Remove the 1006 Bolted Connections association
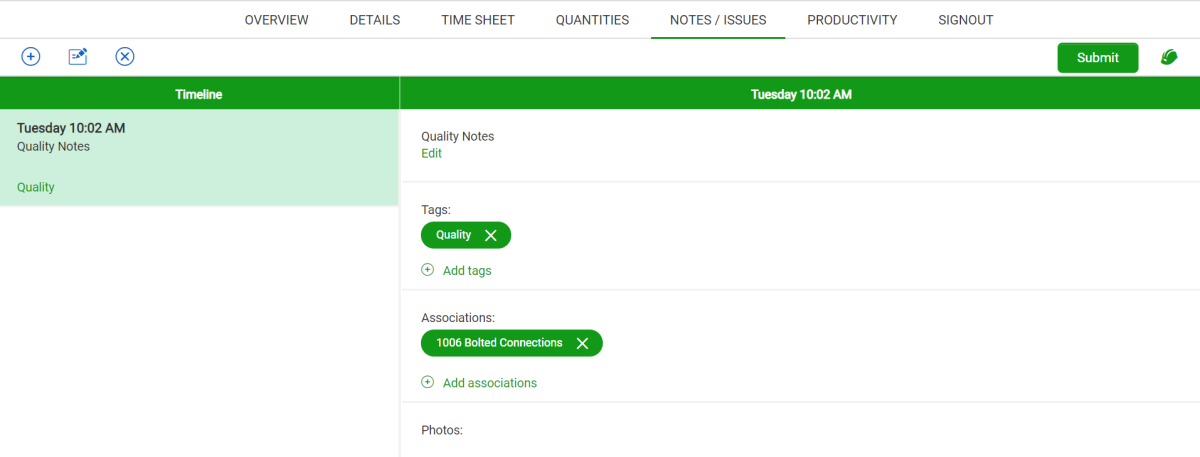The height and width of the screenshot is (457, 1200). (x=582, y=343)
